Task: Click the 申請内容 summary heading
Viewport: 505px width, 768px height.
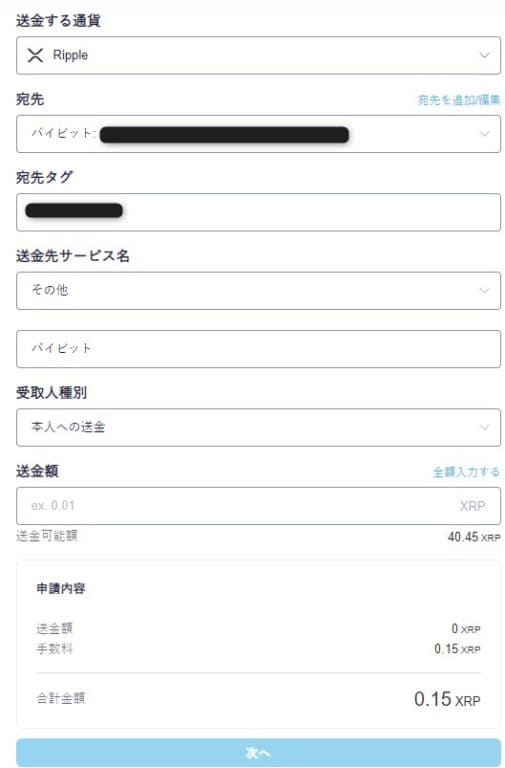Action: [61, 588]
